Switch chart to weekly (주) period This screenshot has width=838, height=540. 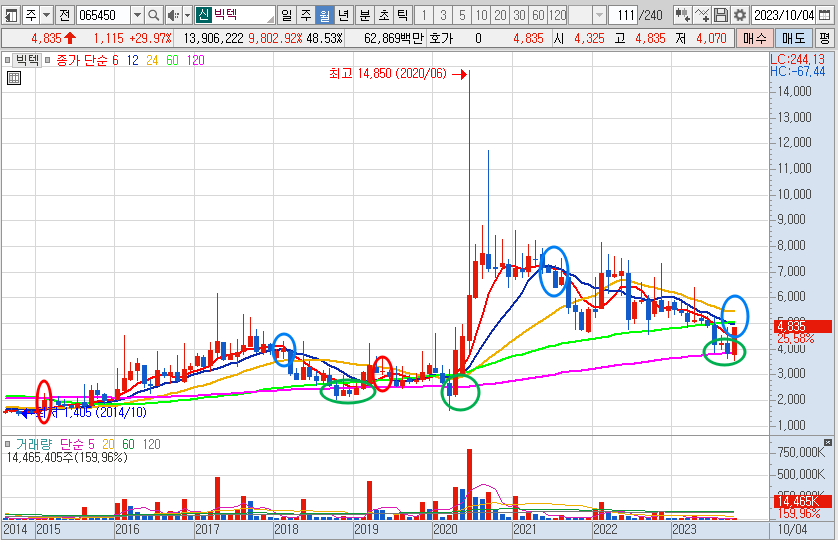[x=306, y=15]
